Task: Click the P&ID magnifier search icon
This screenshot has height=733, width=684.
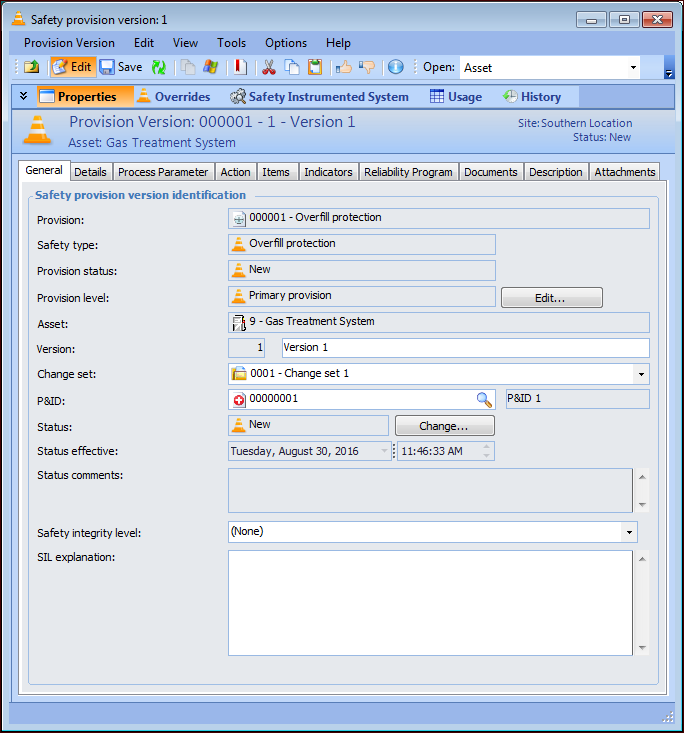Action: (x=484, y=400)
